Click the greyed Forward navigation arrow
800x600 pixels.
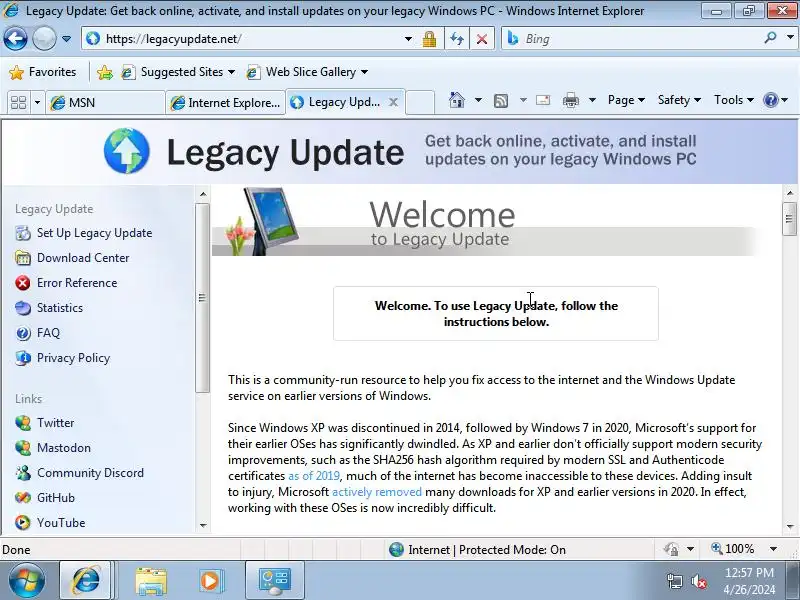pos(44,39)
